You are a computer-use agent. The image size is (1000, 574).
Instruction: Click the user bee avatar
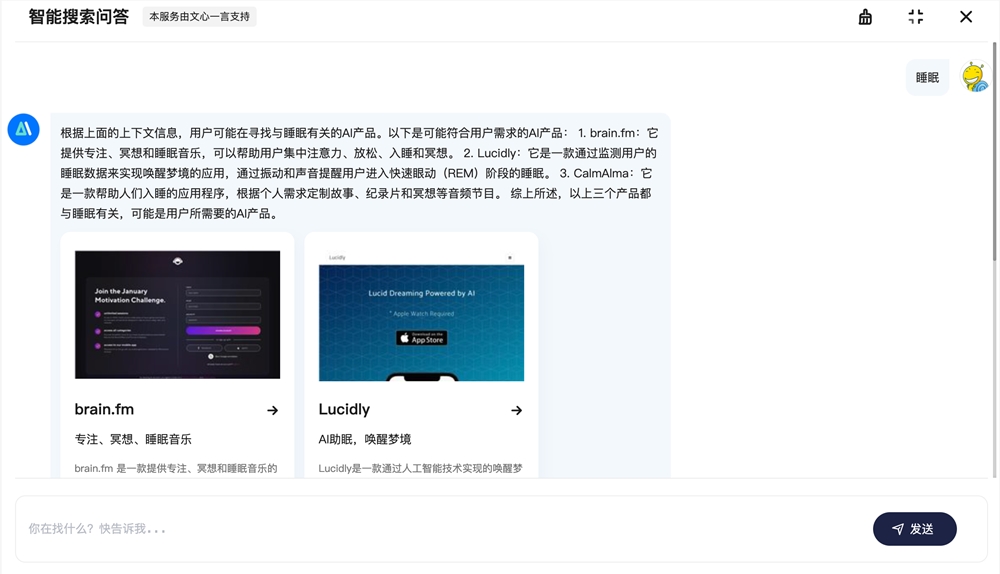click(975, 77)
